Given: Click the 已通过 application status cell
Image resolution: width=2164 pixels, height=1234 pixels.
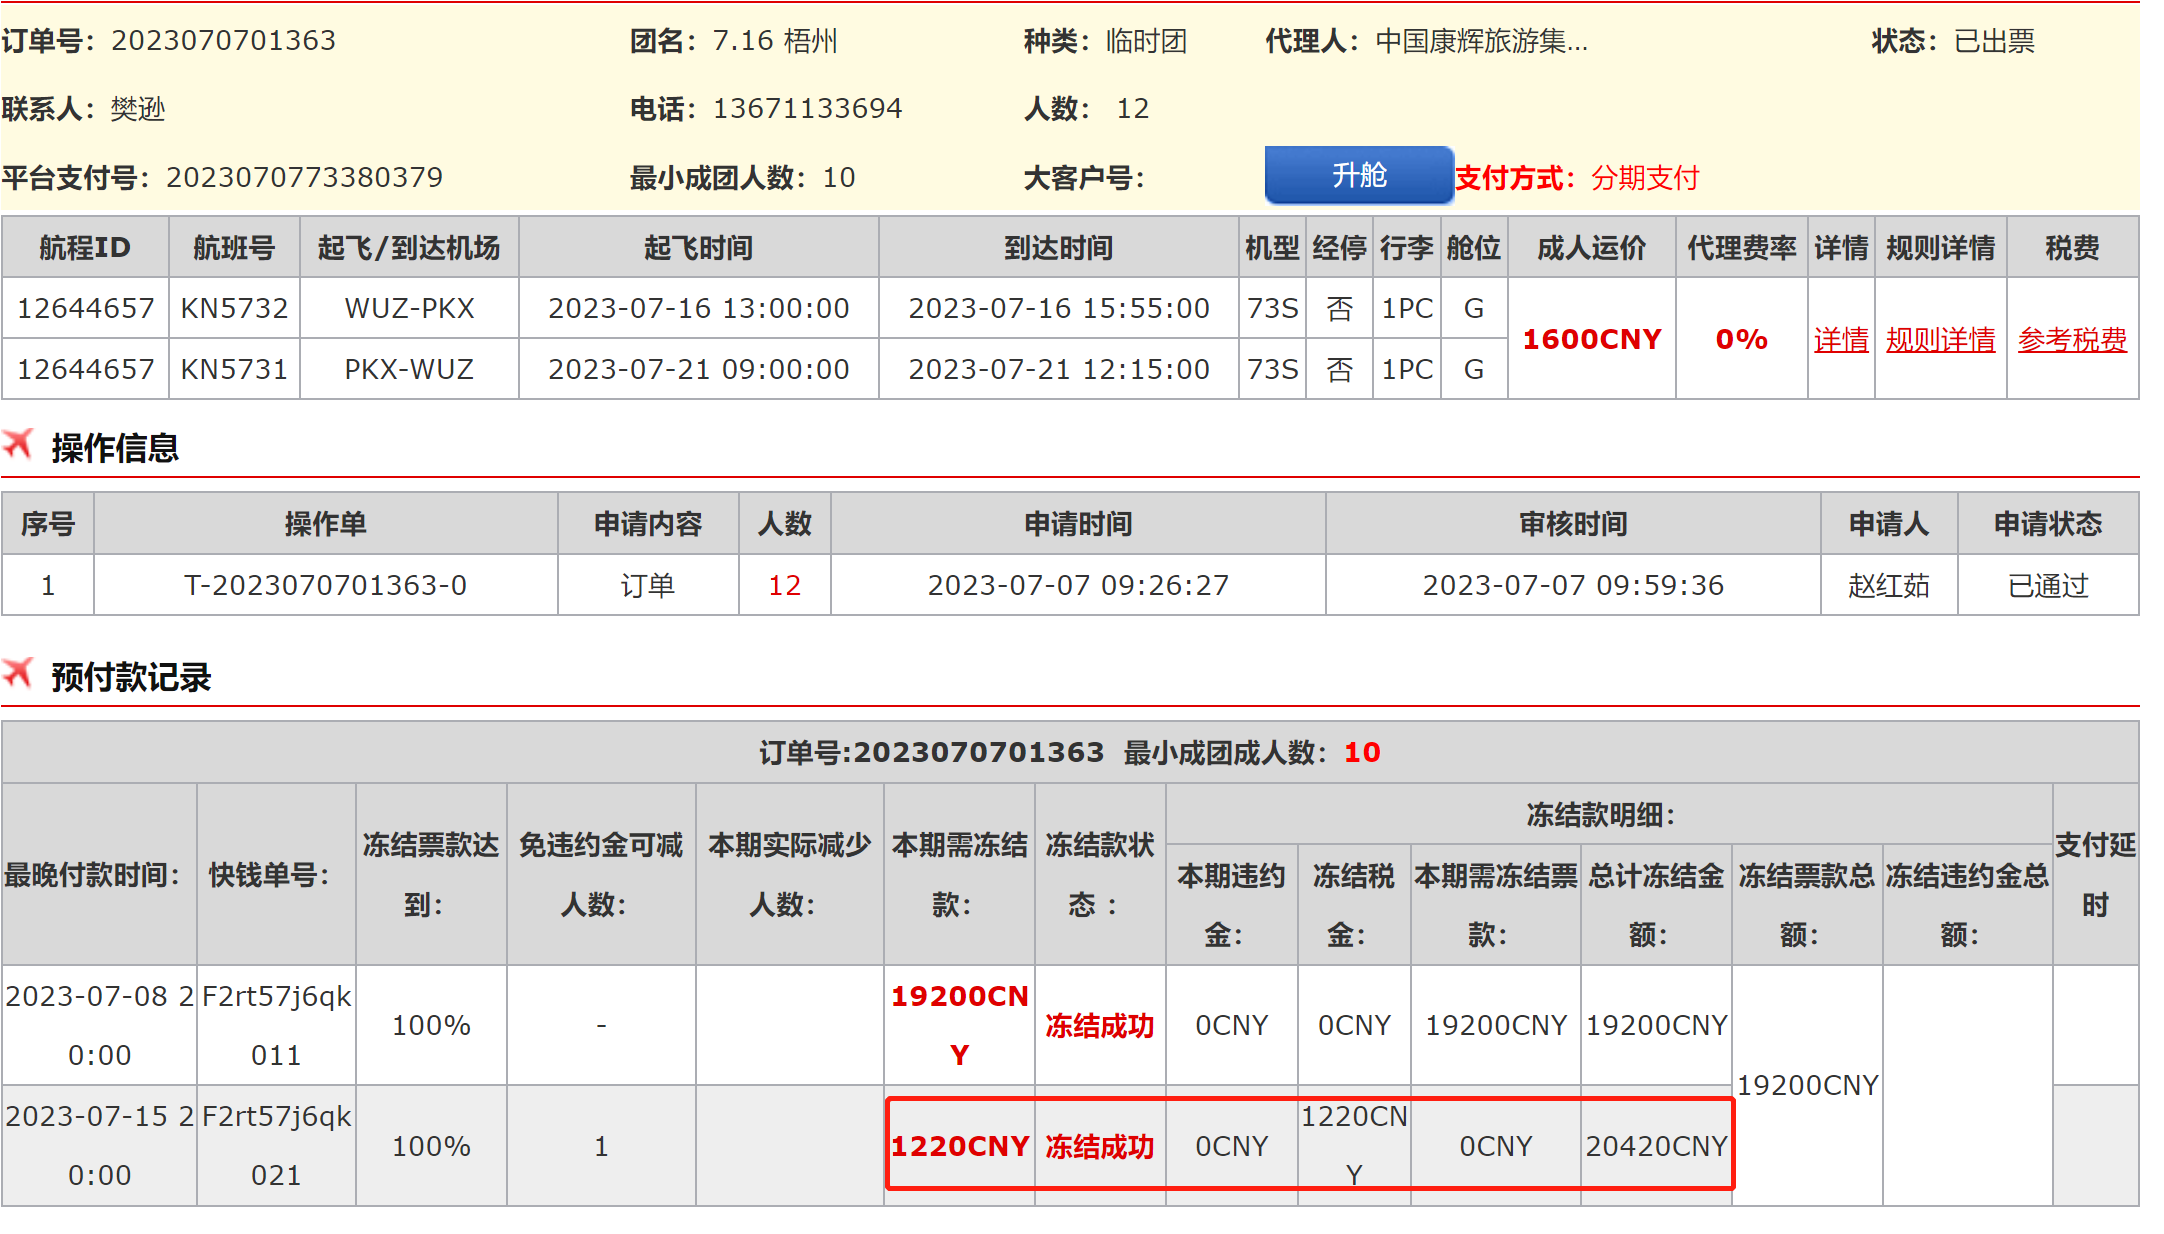Looking at the screenshot, I should tap(2047, 585).
